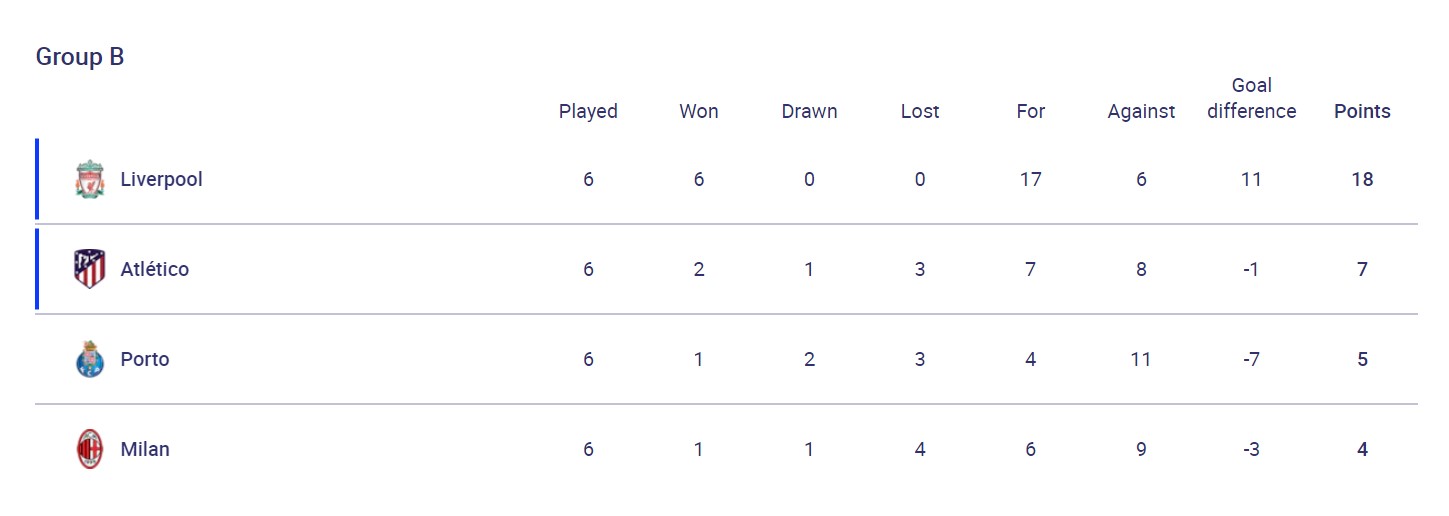This screenshot has width=1449, height=516.
Task: Click the Group B heading
Action: click(x=80, y=57)
